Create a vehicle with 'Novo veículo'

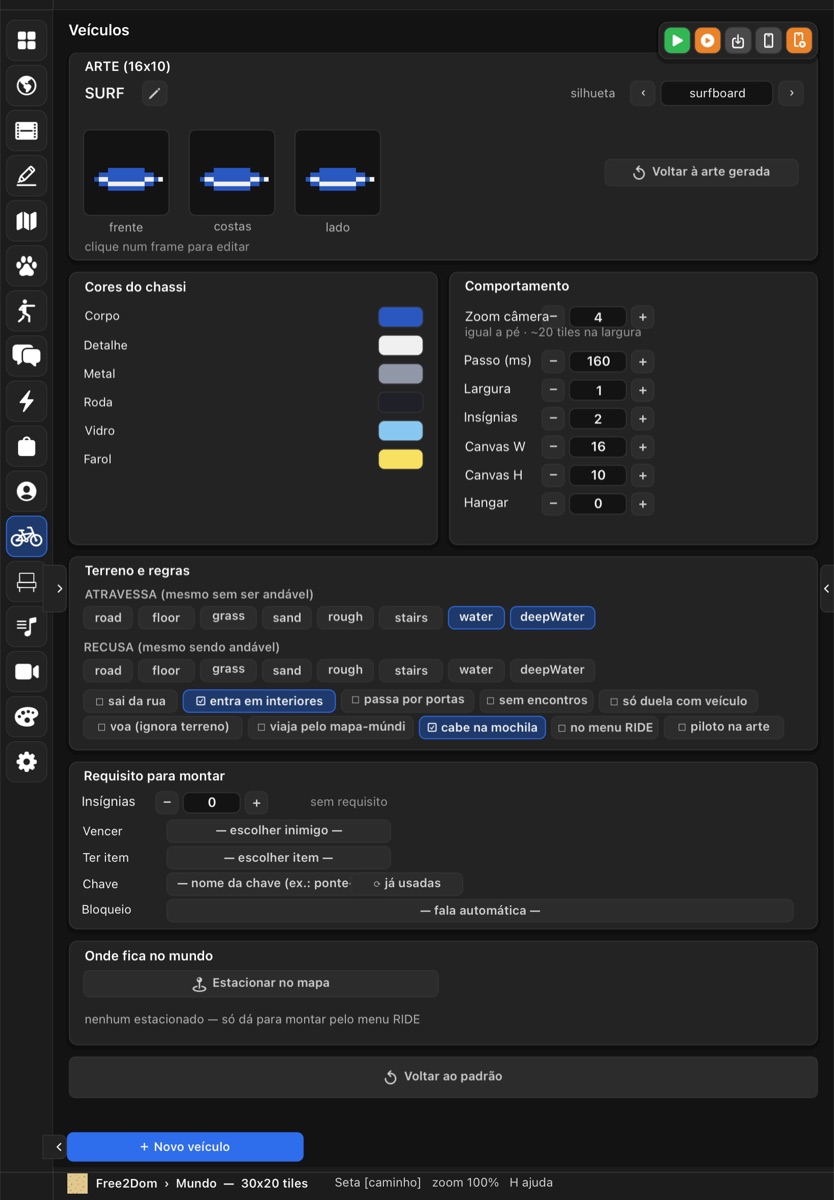pyautogui.click(x=185, y=1147)
